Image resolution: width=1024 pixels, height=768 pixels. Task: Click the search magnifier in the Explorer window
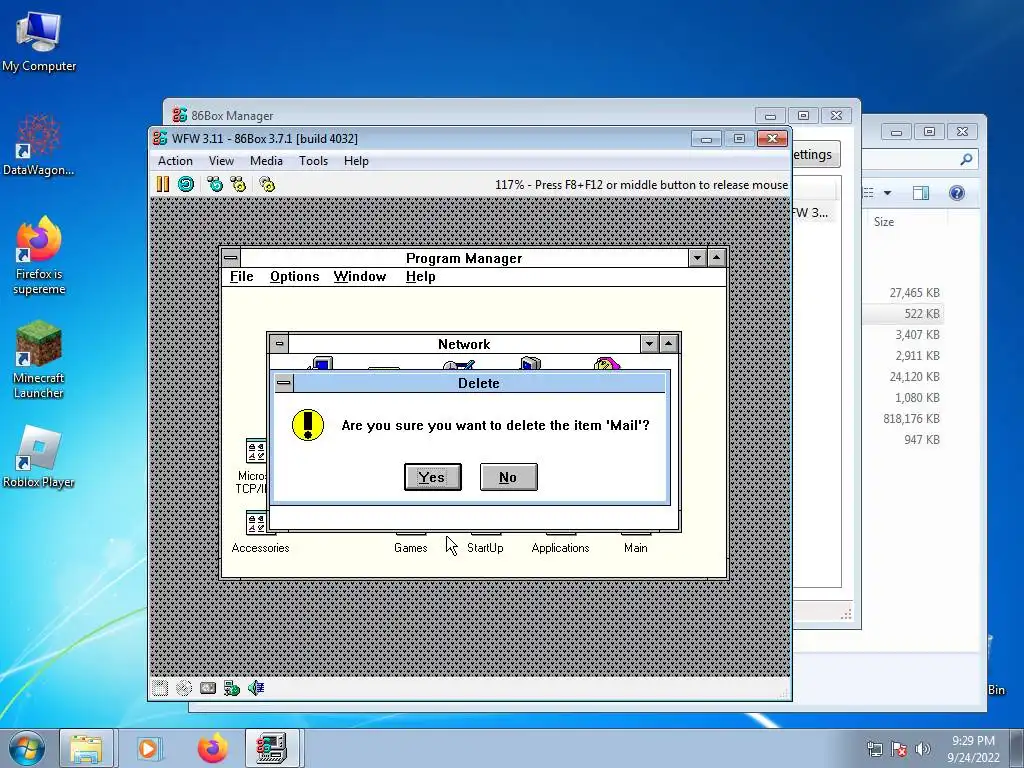(x=967, y=159)
